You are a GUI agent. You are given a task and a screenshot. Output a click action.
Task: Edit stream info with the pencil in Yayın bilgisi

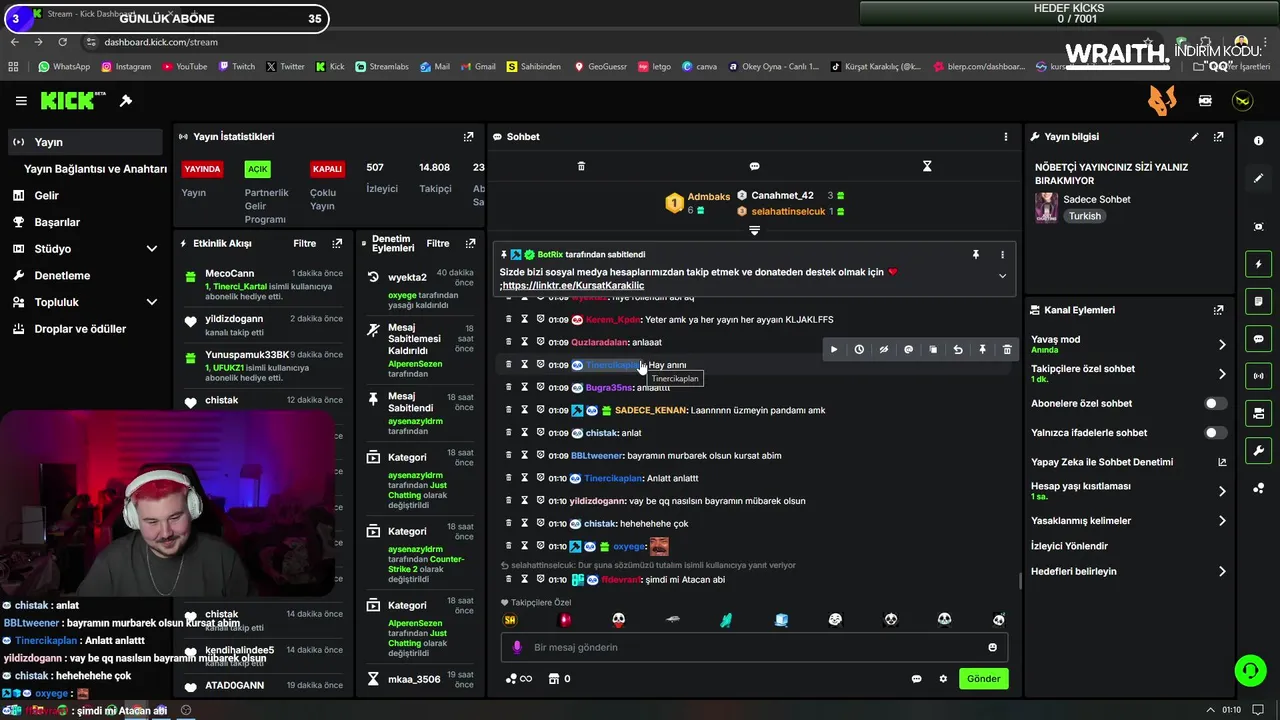(1194, 137)
